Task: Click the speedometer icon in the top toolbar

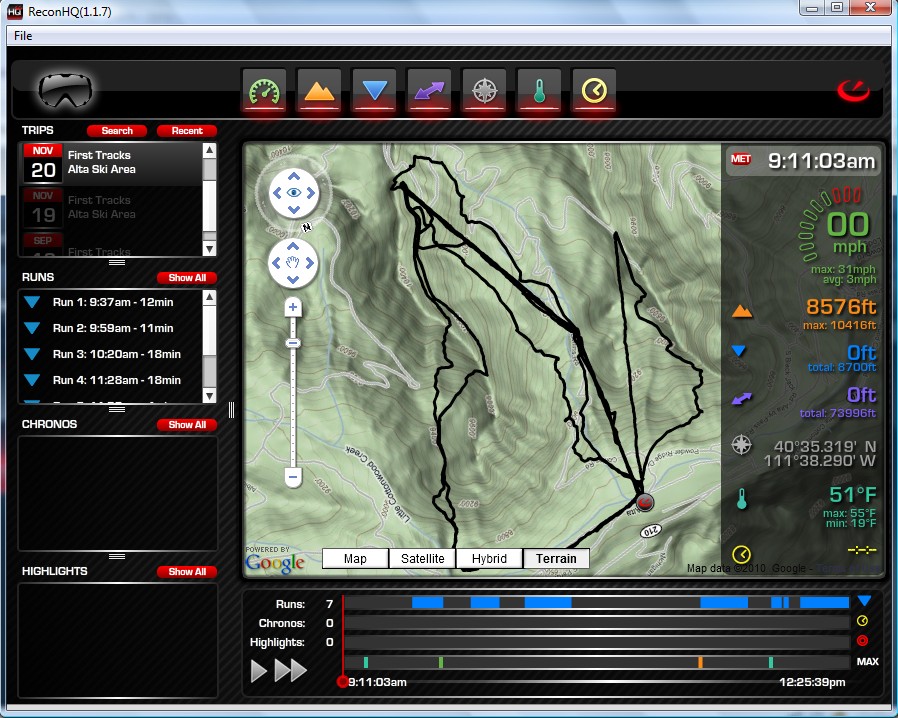Action: click(x=264, y=91)
